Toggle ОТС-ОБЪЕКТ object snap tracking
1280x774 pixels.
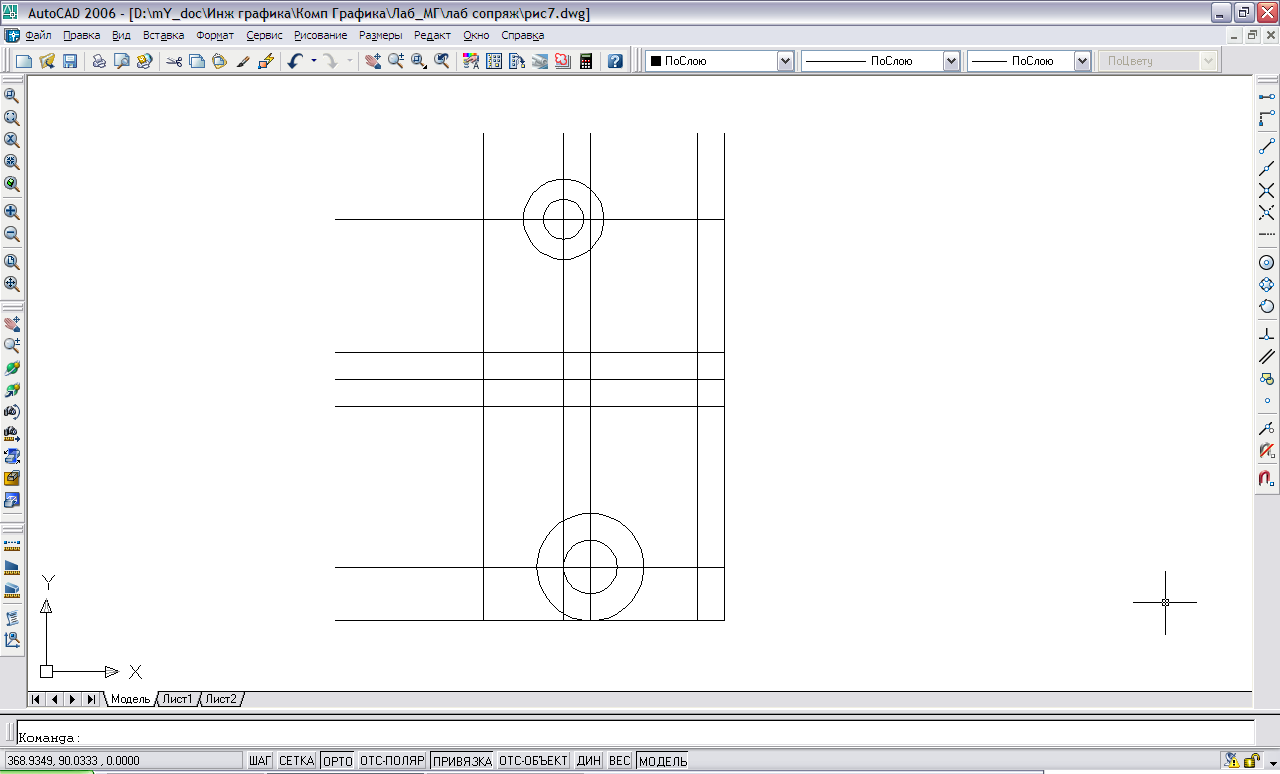(534, 762)
